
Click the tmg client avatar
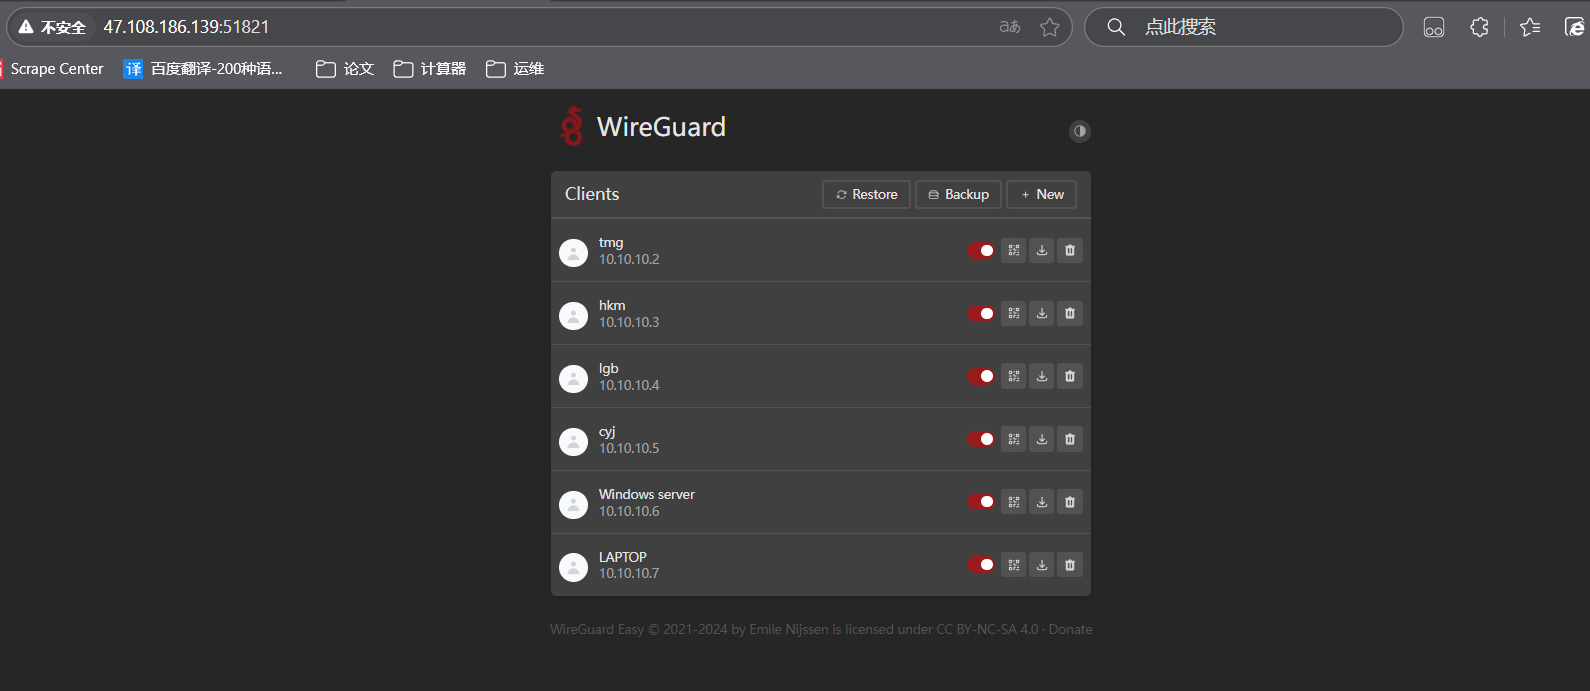pos(573,253)
